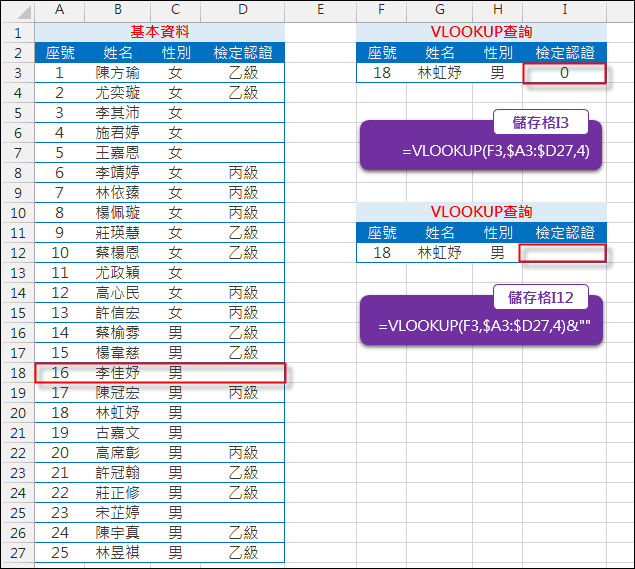The height and width of the screenshot is (569, 635).
Task: Click the 性別 header in column C
Action: coord(175,53)
